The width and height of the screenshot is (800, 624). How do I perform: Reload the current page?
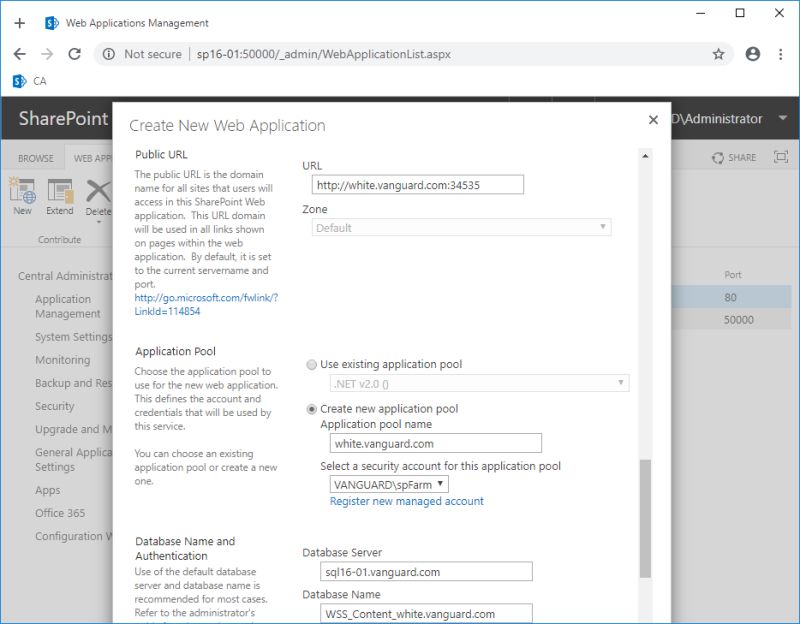tap(74, 54)
